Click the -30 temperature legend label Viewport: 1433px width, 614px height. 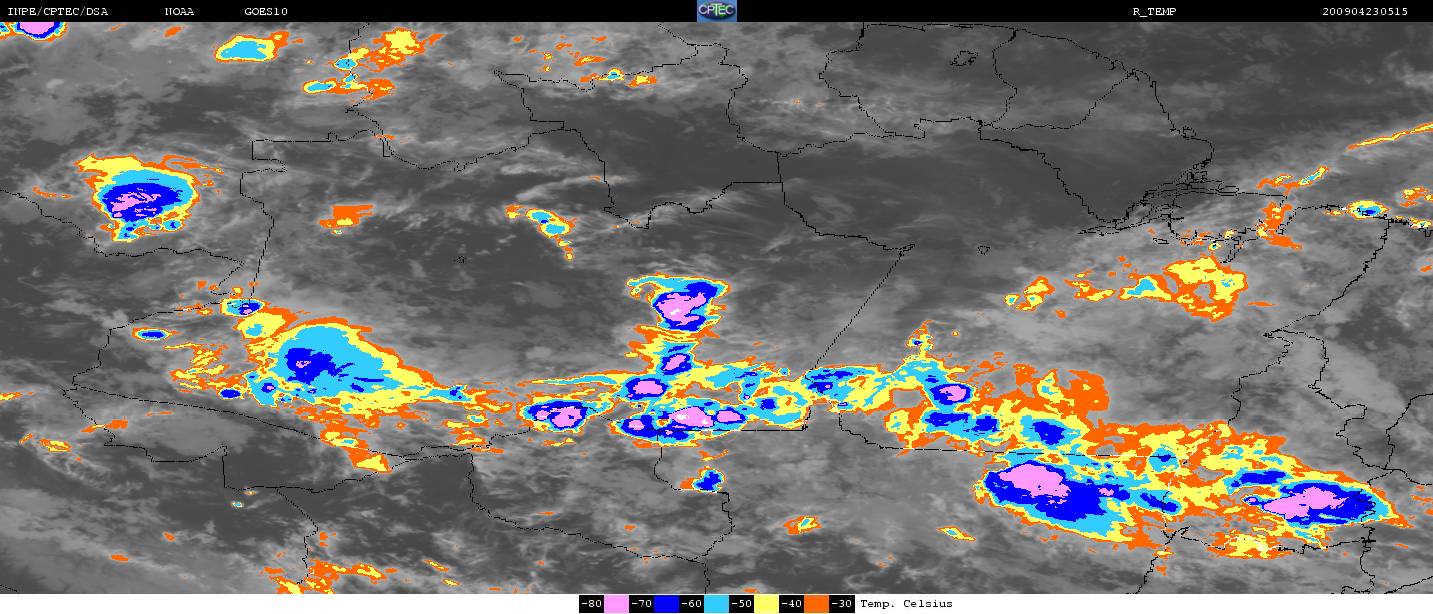pyautogui.click(x=841, y=604)
